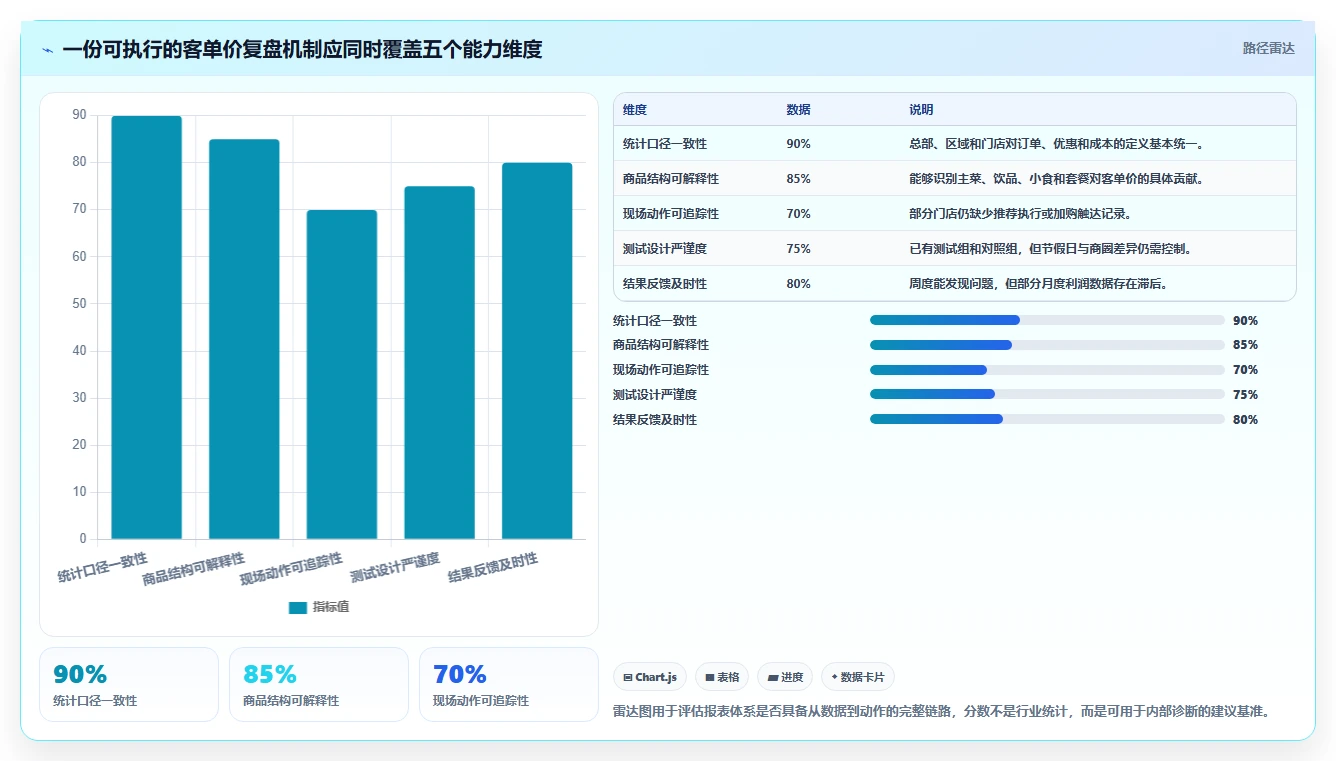The width and height of the screenshot is (1336, 761).
Task: Click description starting 总部、区域和门店
Action: tap(1058, 144)
